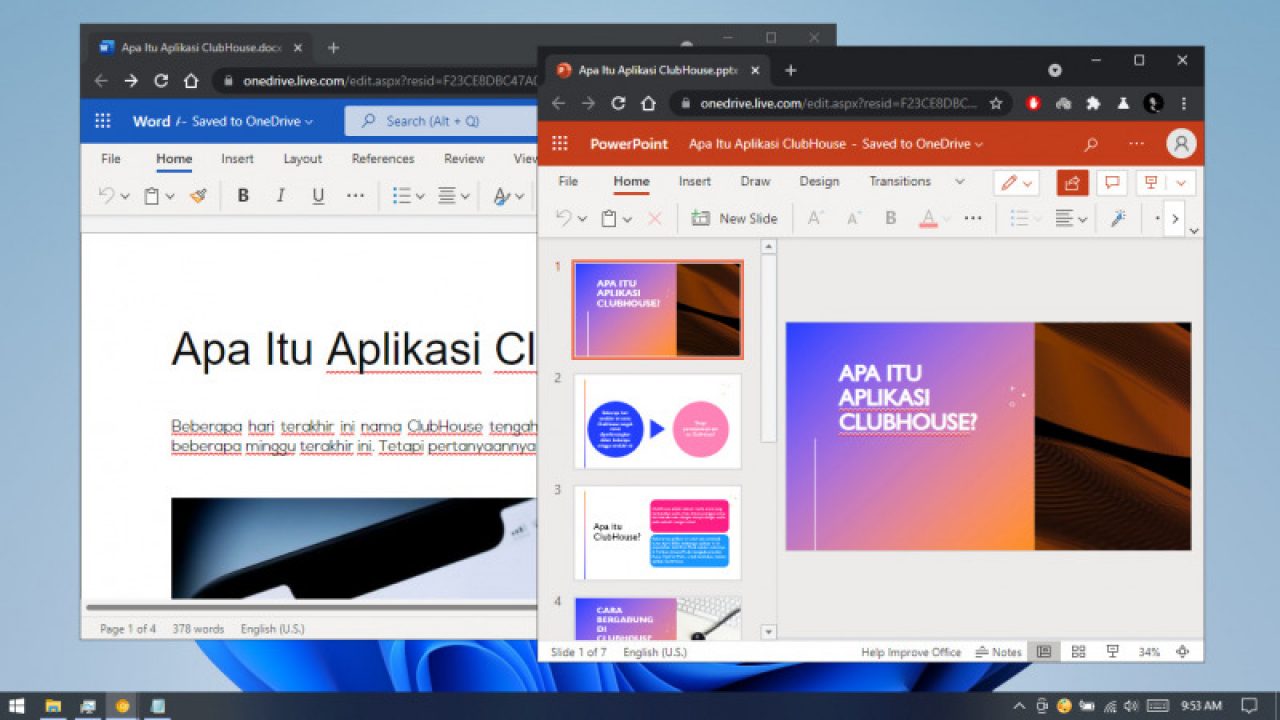Click the New Slide button
This screenshot has height=720, width=1280.
point(734,218)
